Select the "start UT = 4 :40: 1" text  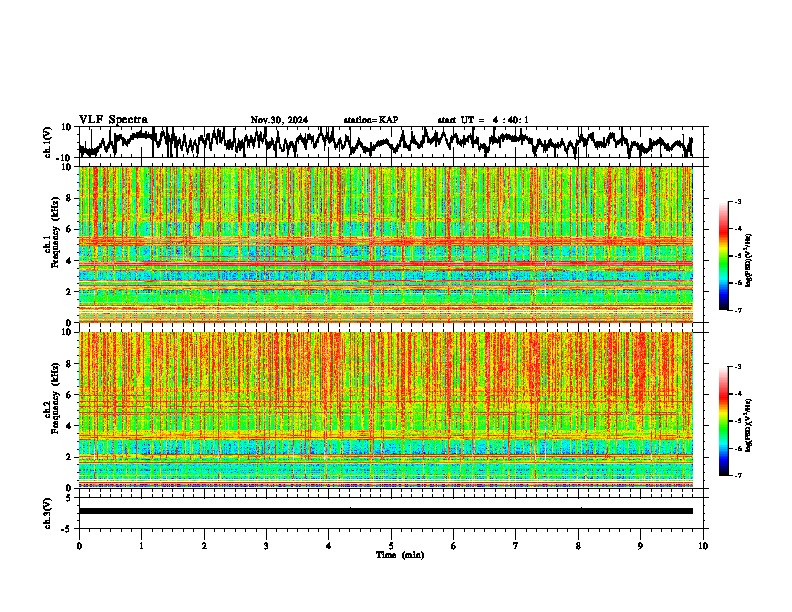[x=483, y=120]
